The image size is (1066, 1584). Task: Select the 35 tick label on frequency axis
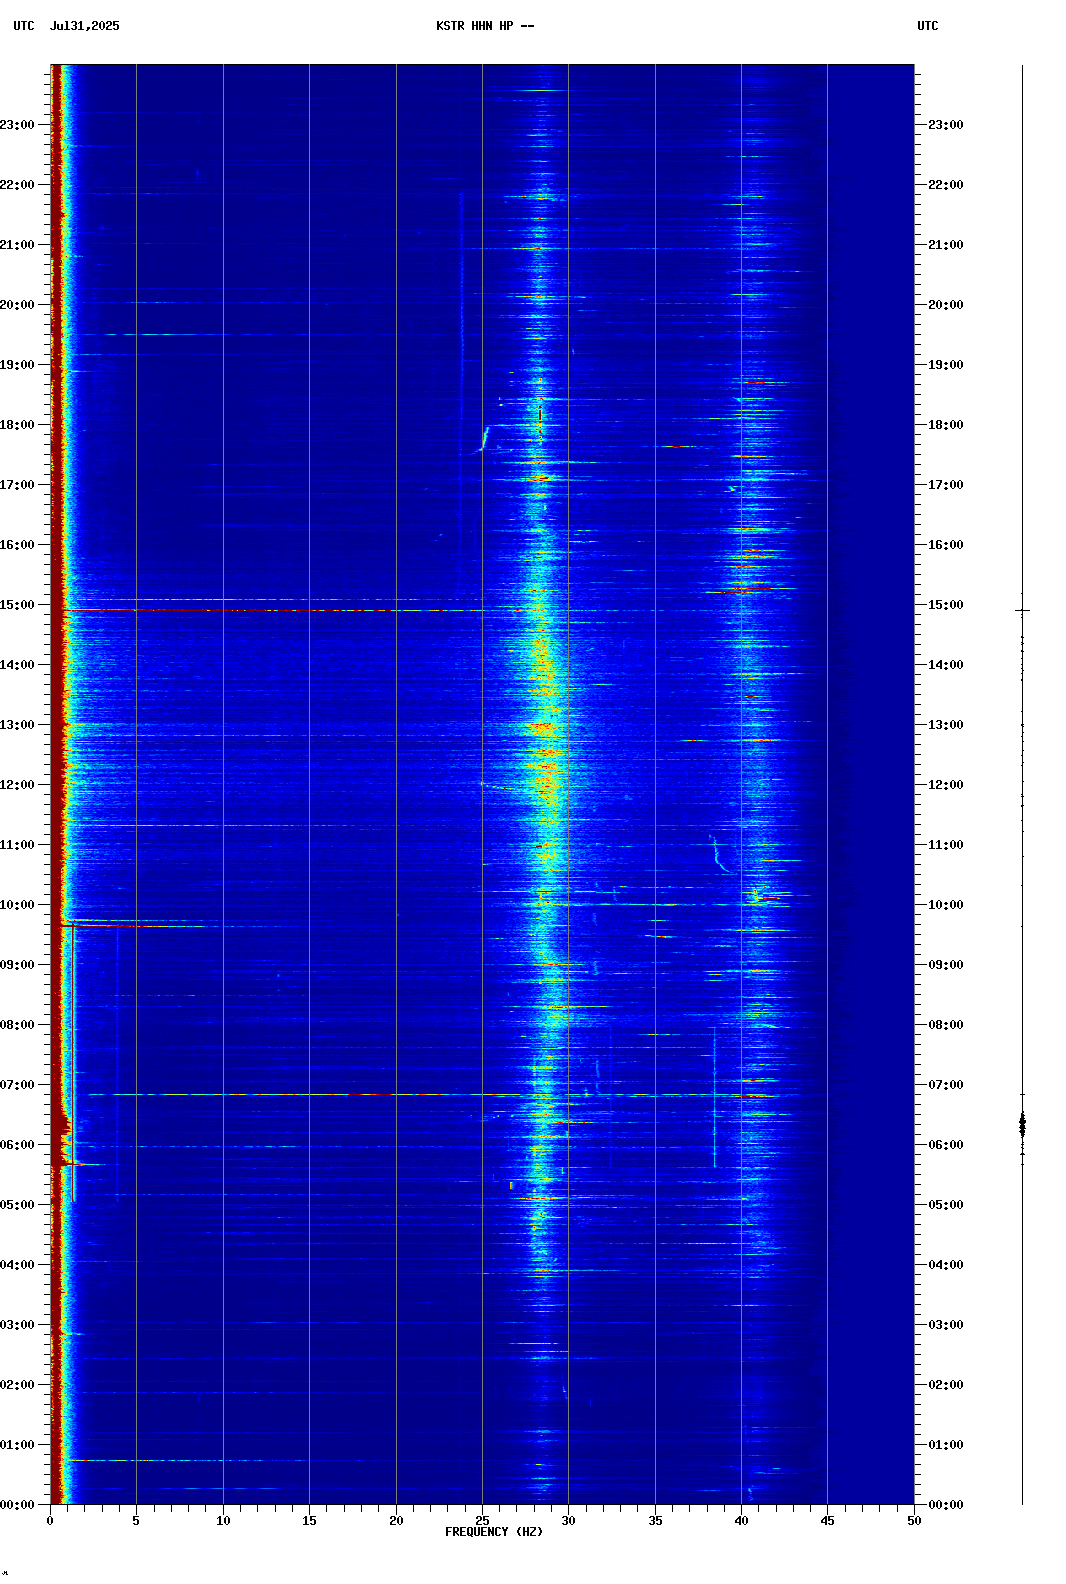coord(655,1521)
